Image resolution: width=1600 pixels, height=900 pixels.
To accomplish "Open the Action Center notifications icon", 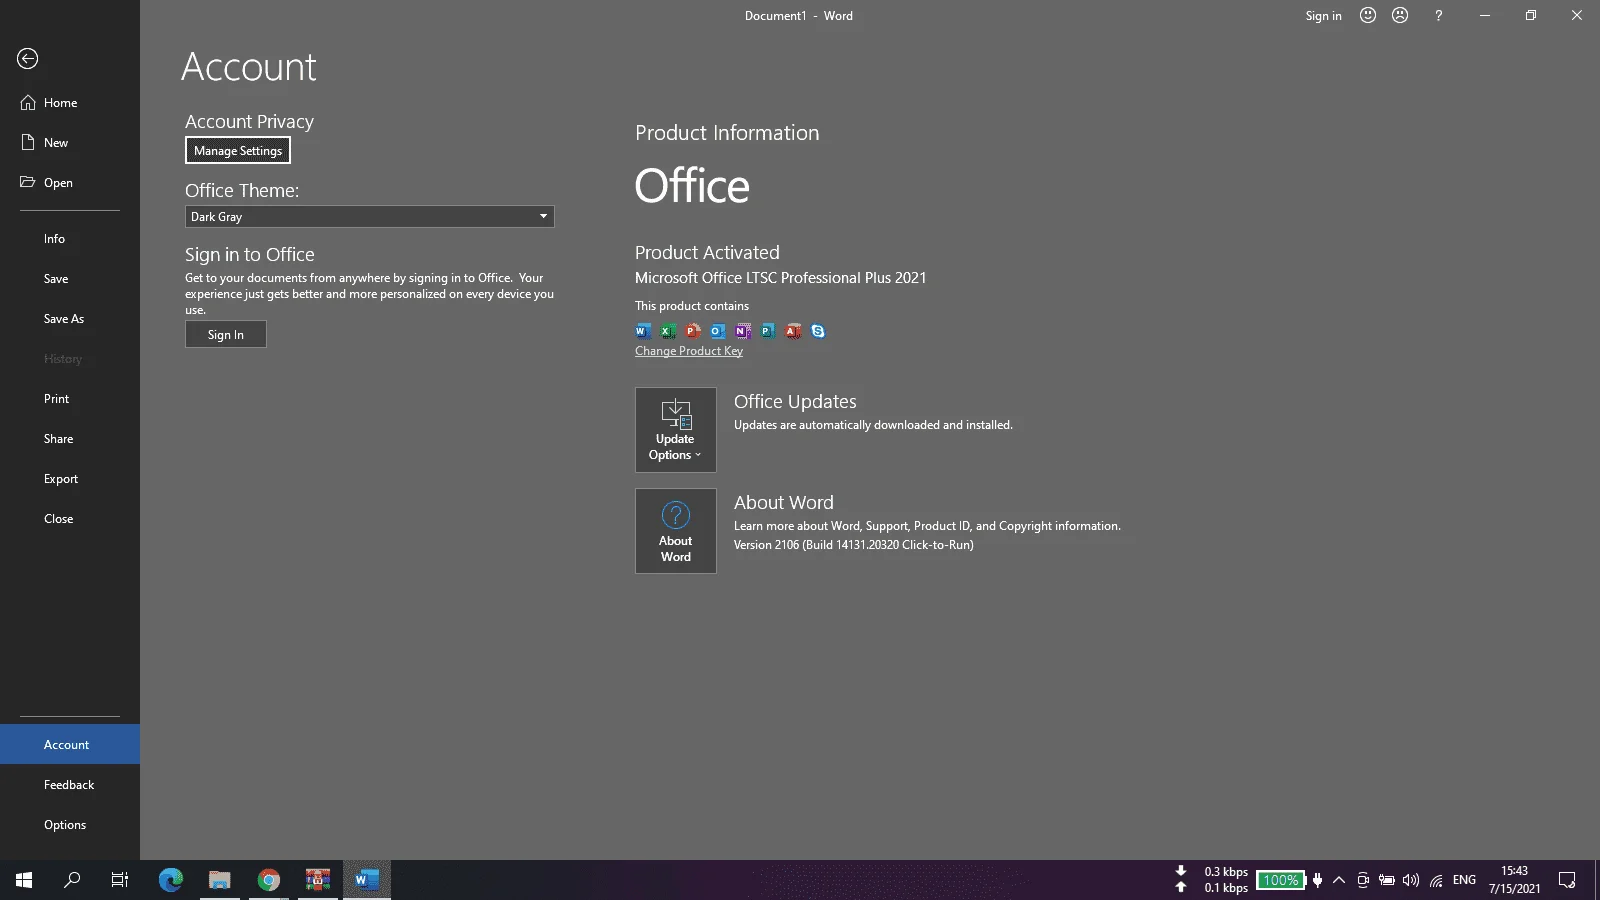I will (x=1567, y=880).
